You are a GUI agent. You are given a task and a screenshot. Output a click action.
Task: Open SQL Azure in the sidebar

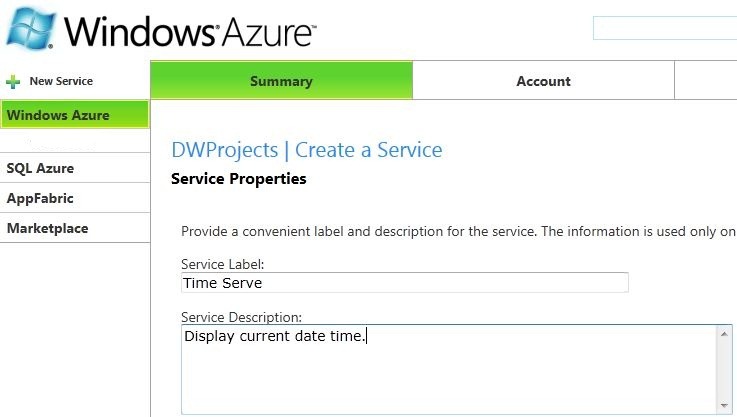click(x=75, y=168)
